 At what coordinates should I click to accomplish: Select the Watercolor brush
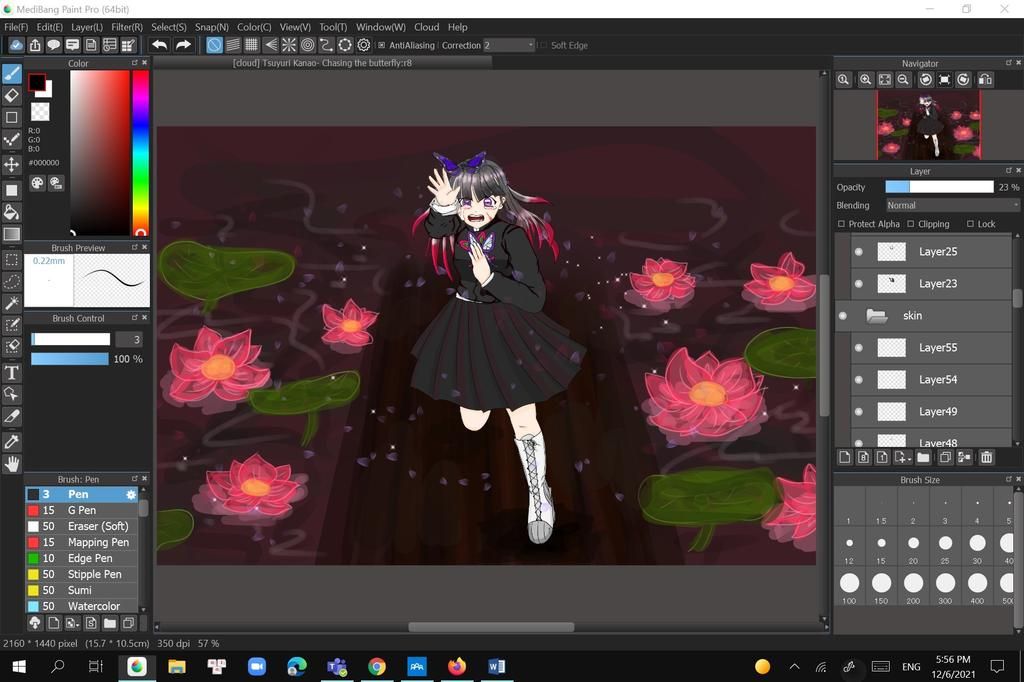[82, 606]
